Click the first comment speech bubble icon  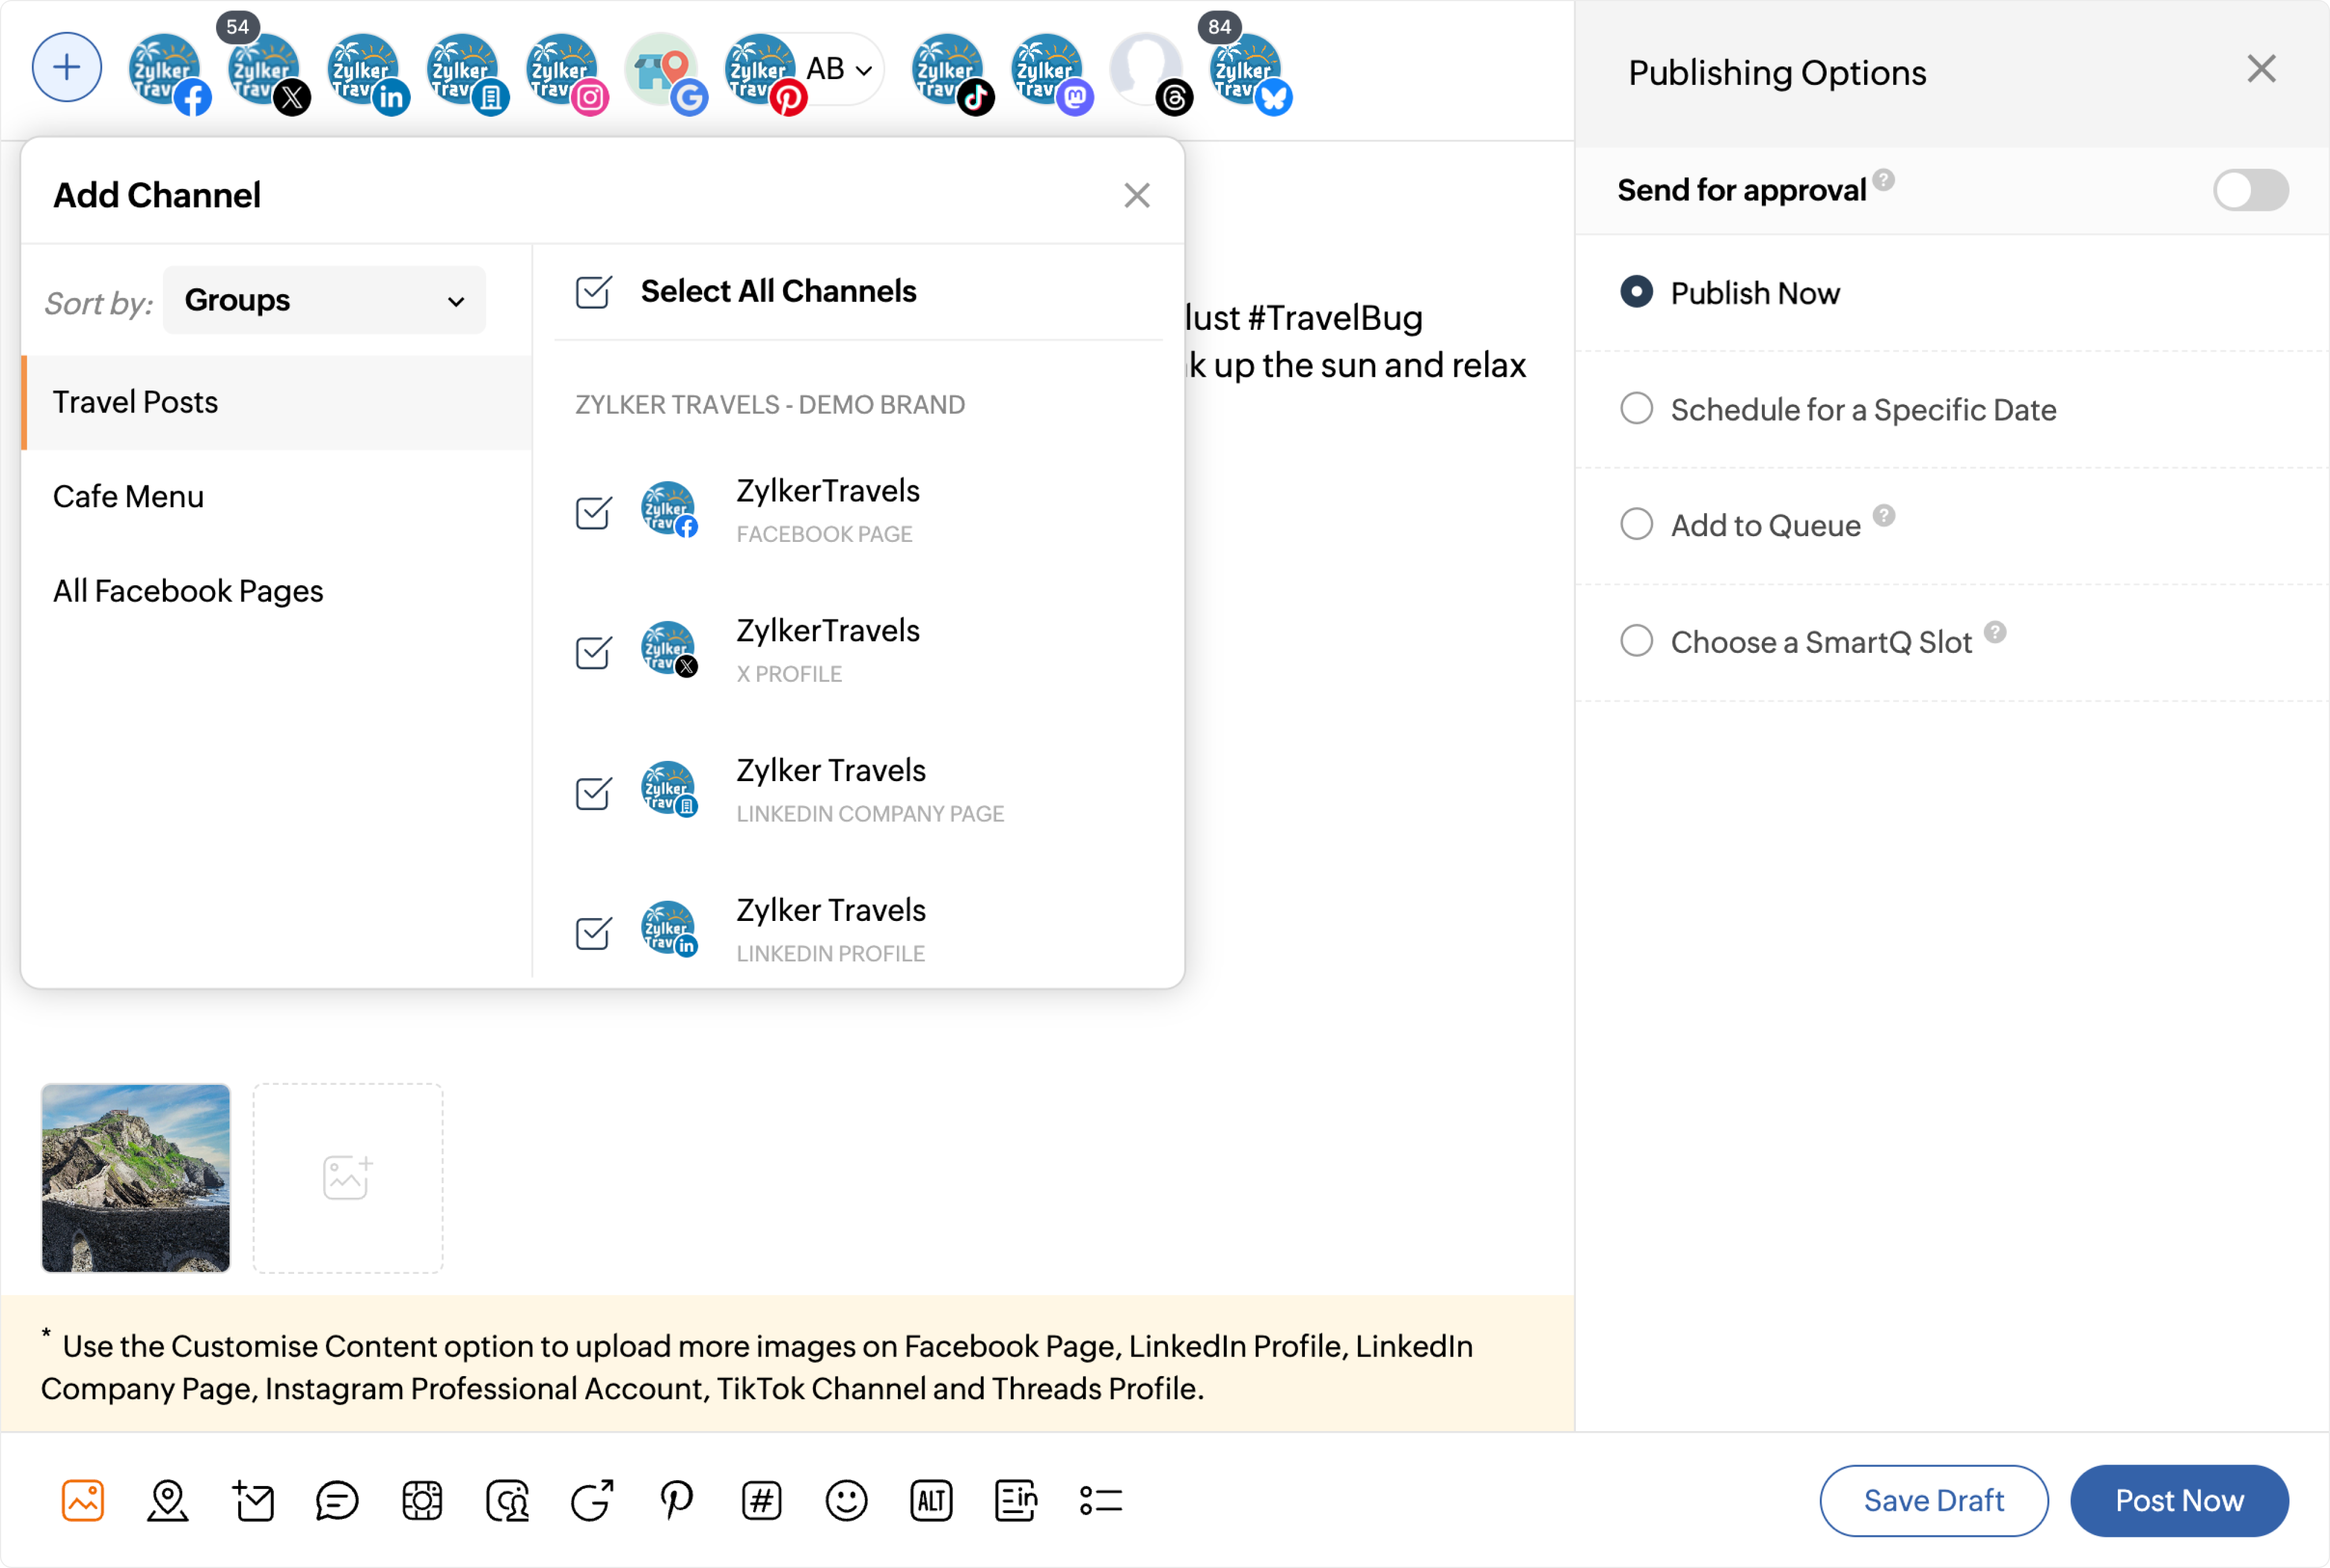point(337,1500)
